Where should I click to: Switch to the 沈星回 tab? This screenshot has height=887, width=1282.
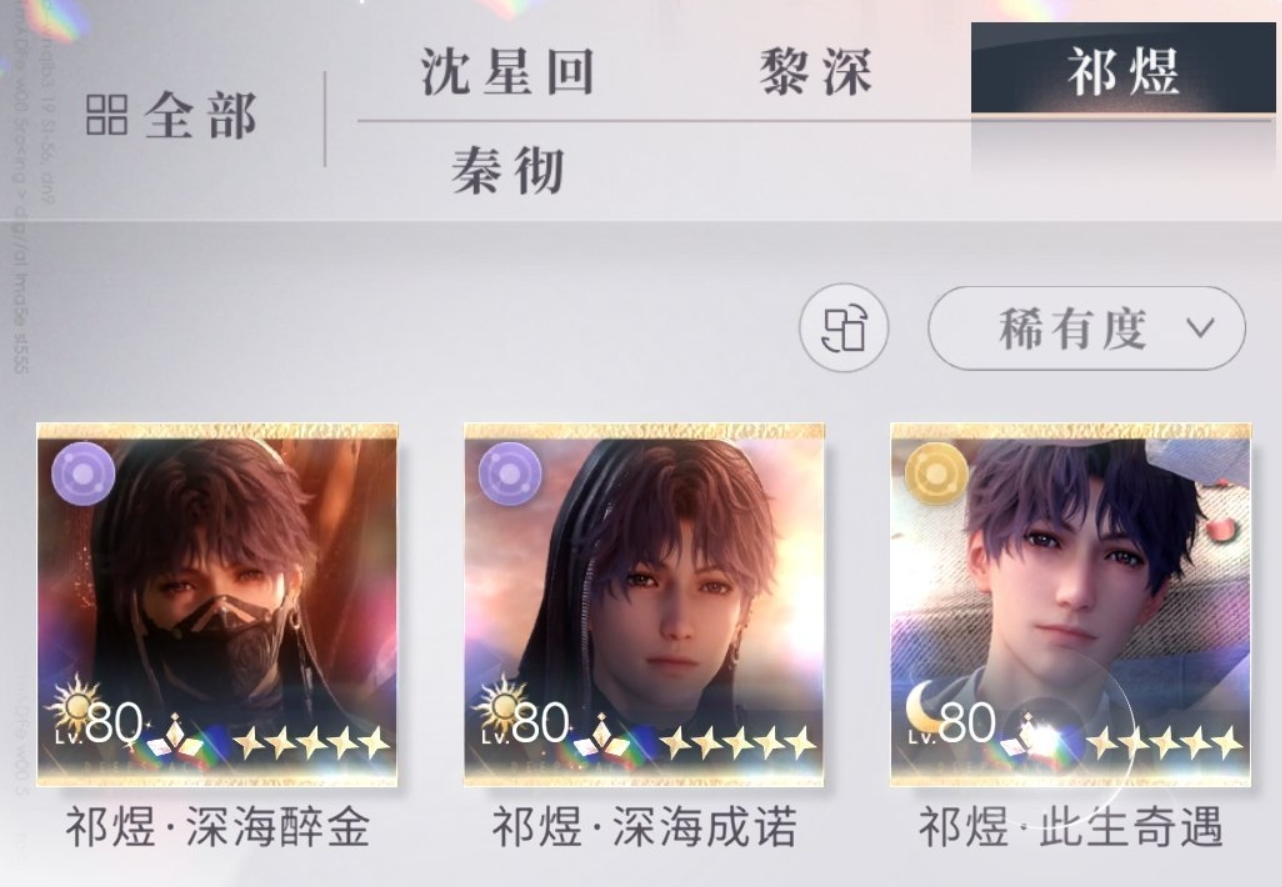(x=506, y=72)
